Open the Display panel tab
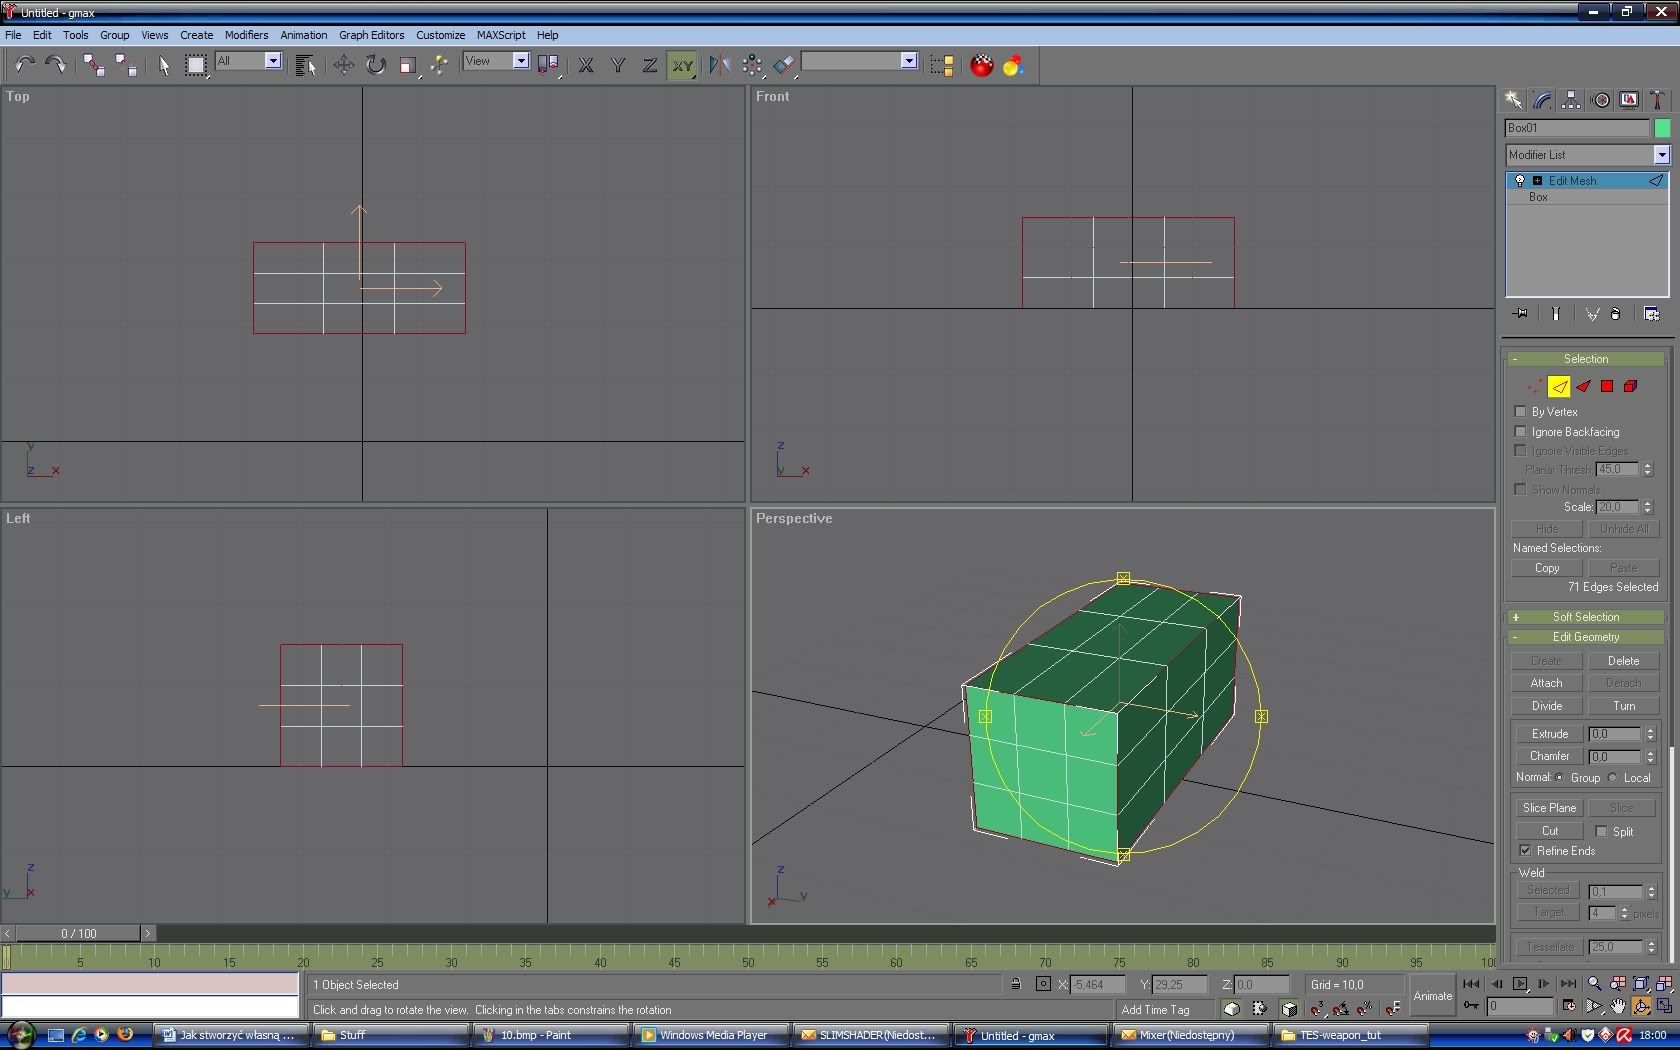The height and width of the screenshot is (1050, 1680). (x=1630, y=100)
